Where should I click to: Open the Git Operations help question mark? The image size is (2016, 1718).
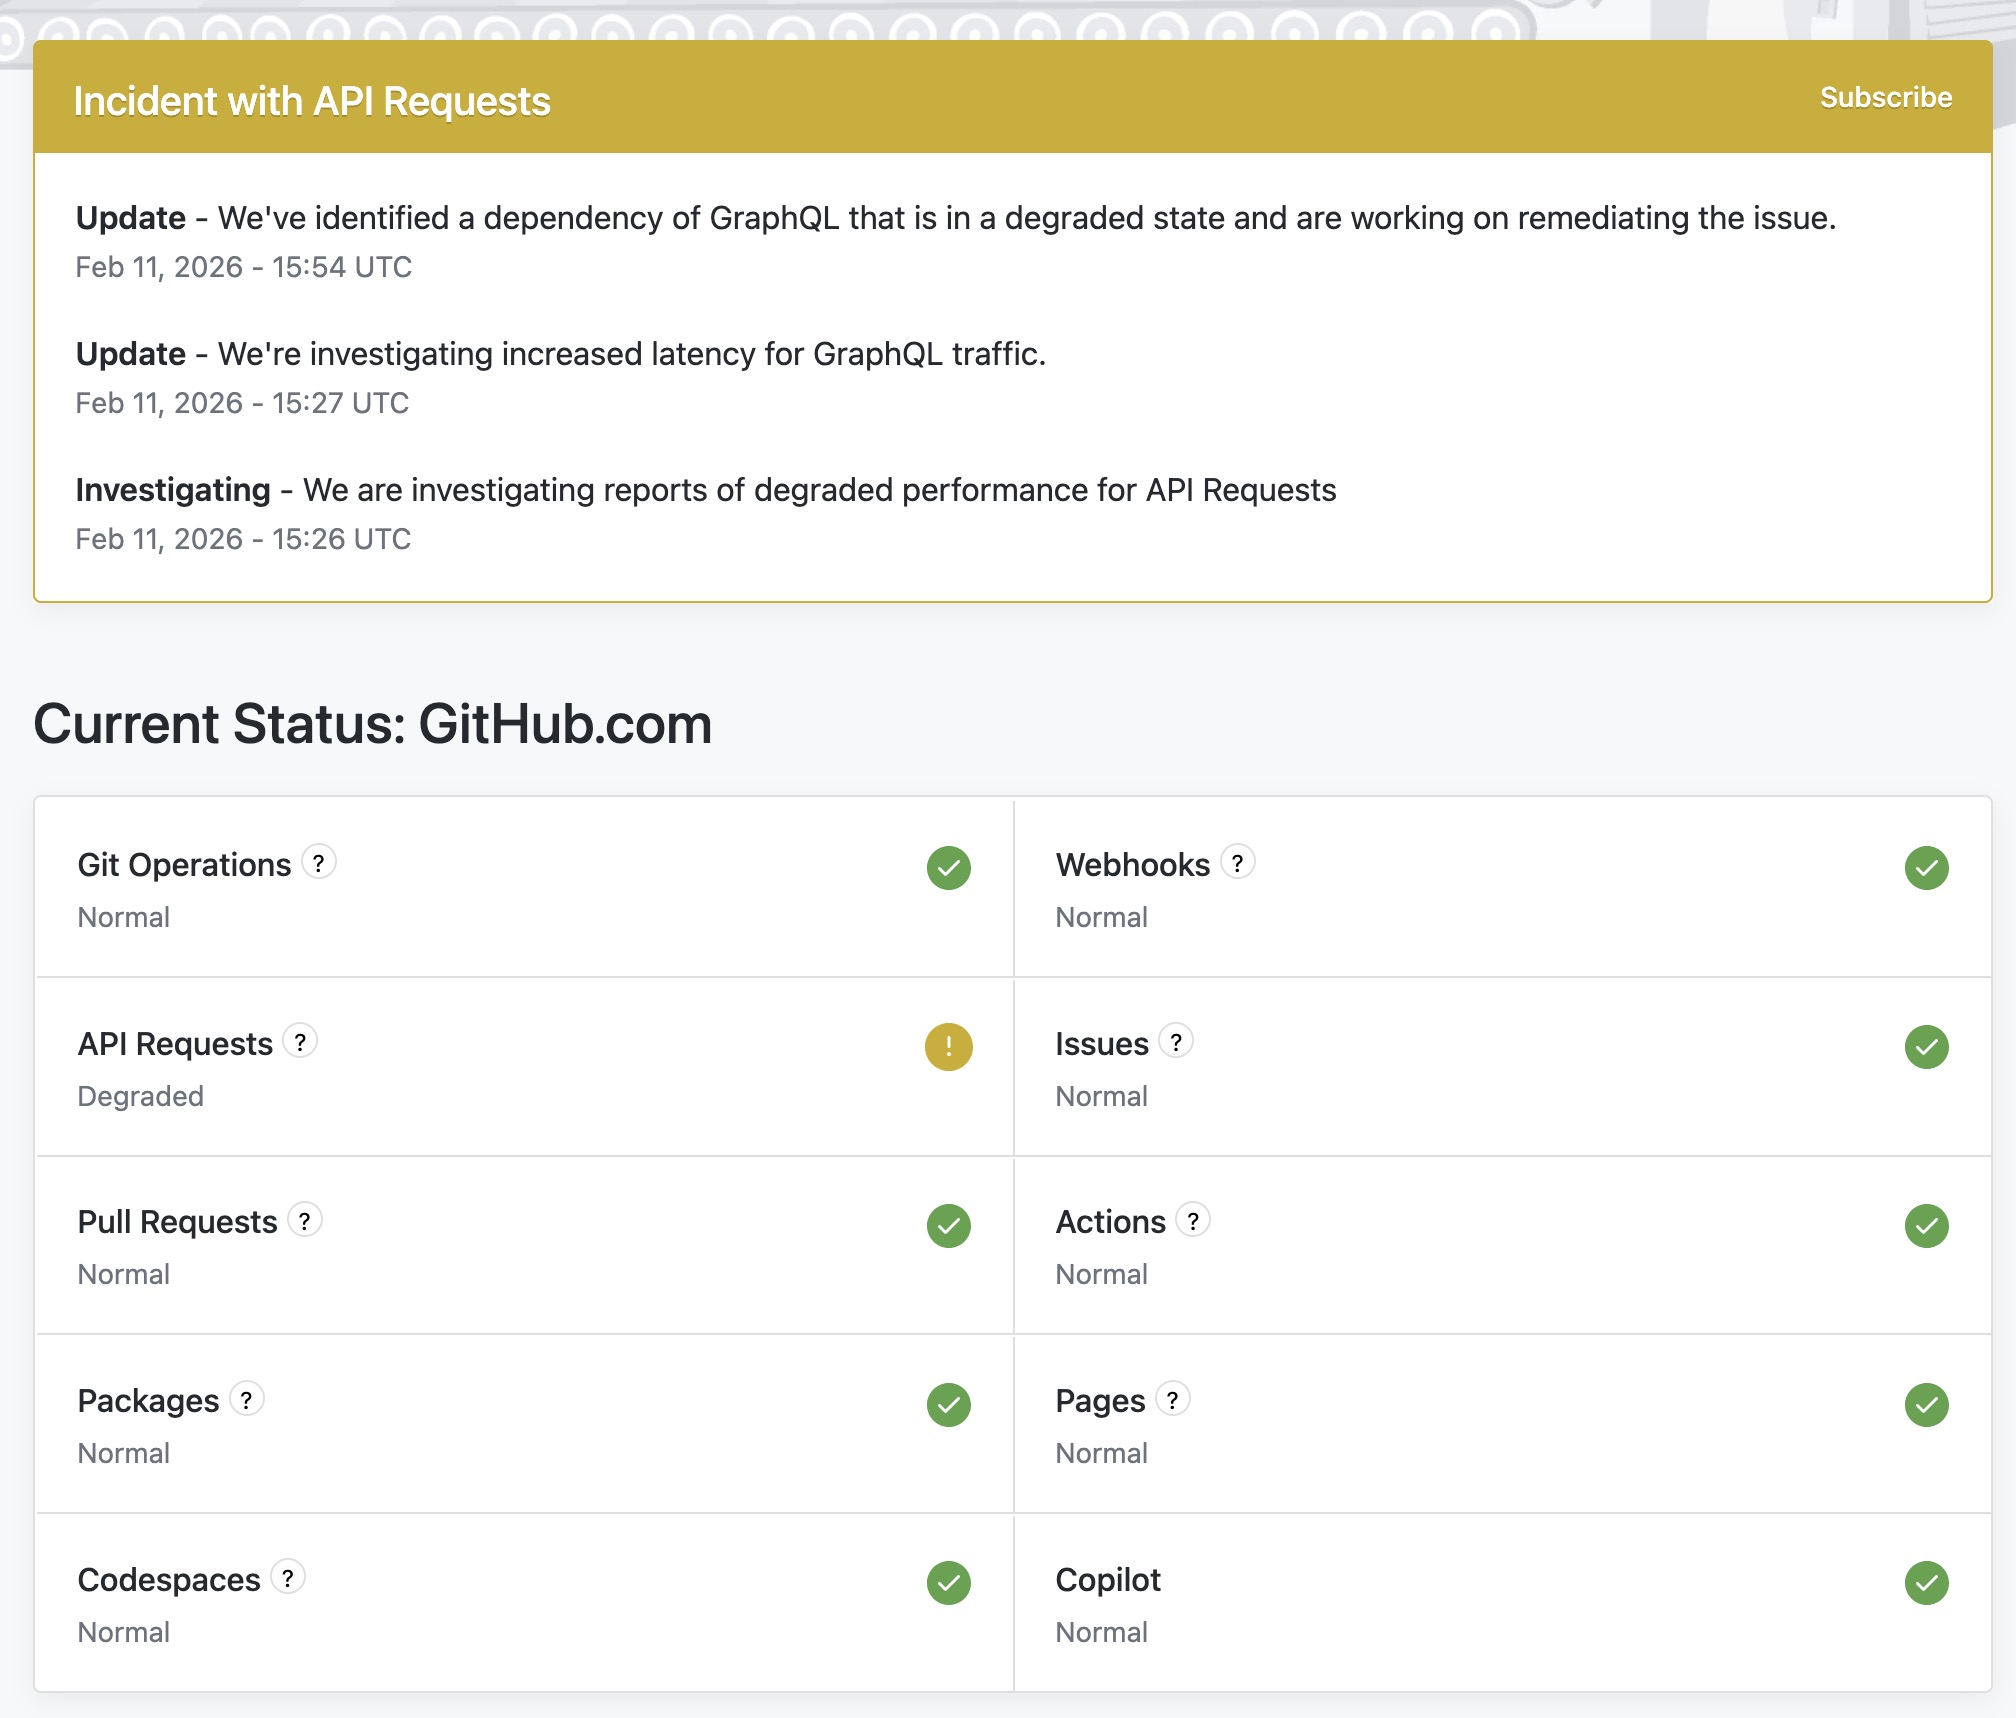(x=318, y=862)
